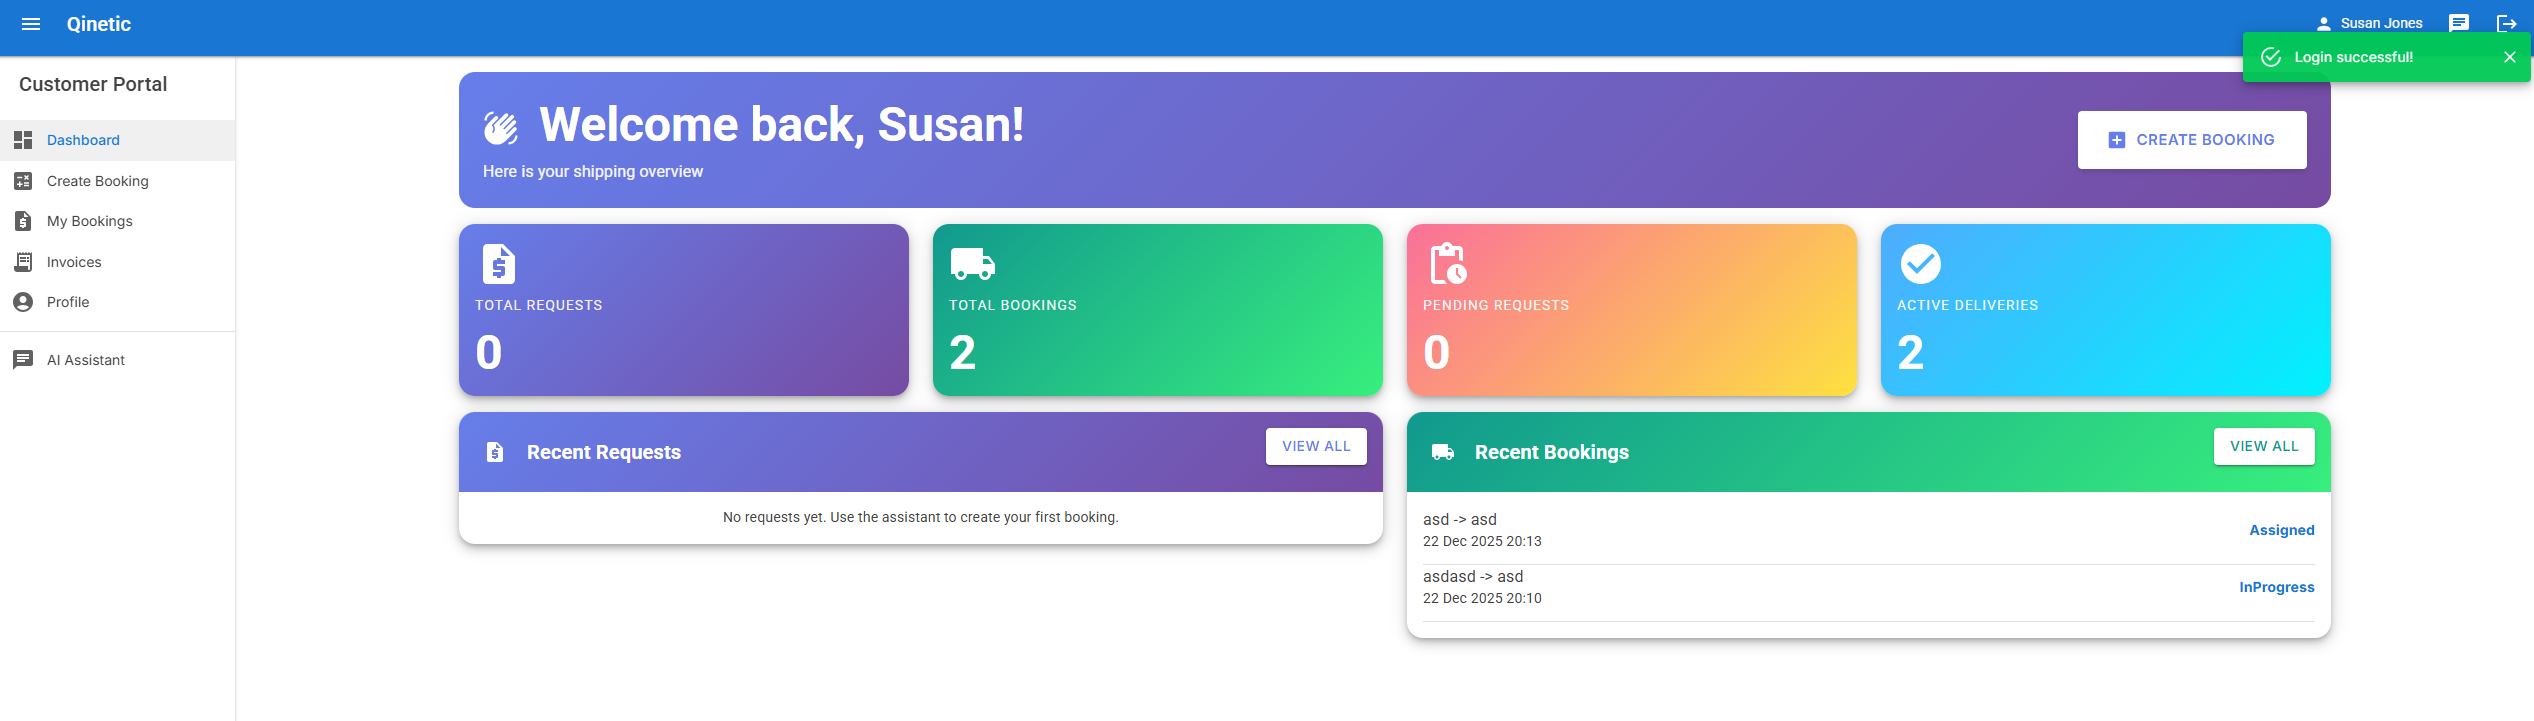The width and height of the screenshot is (2534, 721).
Task: Open the asdasd -> asd booking
Action: tap(1869, 587)
